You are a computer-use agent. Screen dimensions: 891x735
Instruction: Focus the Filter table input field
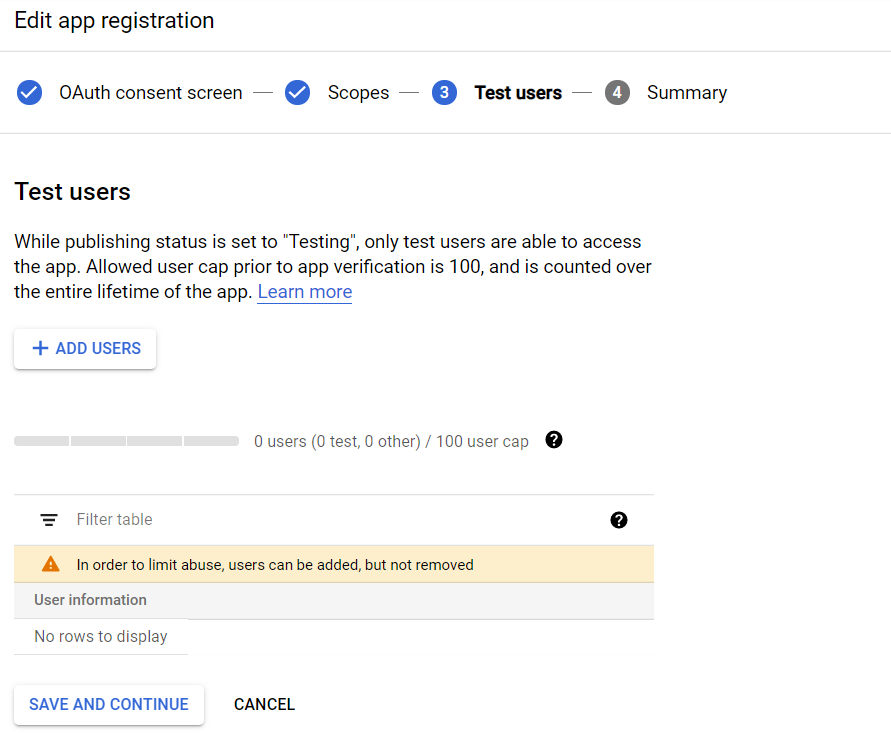point(330,520)
